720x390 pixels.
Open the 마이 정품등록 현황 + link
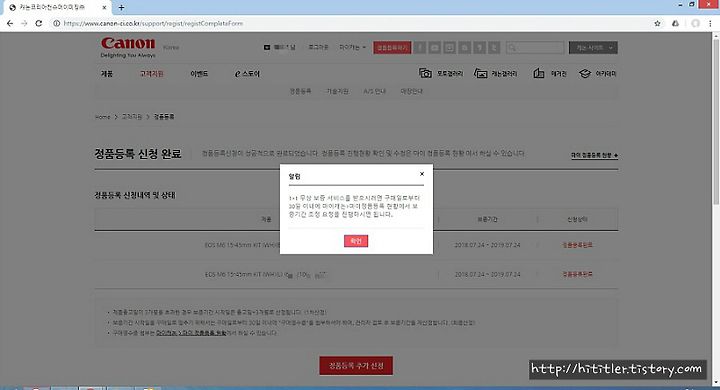point(594,156)
